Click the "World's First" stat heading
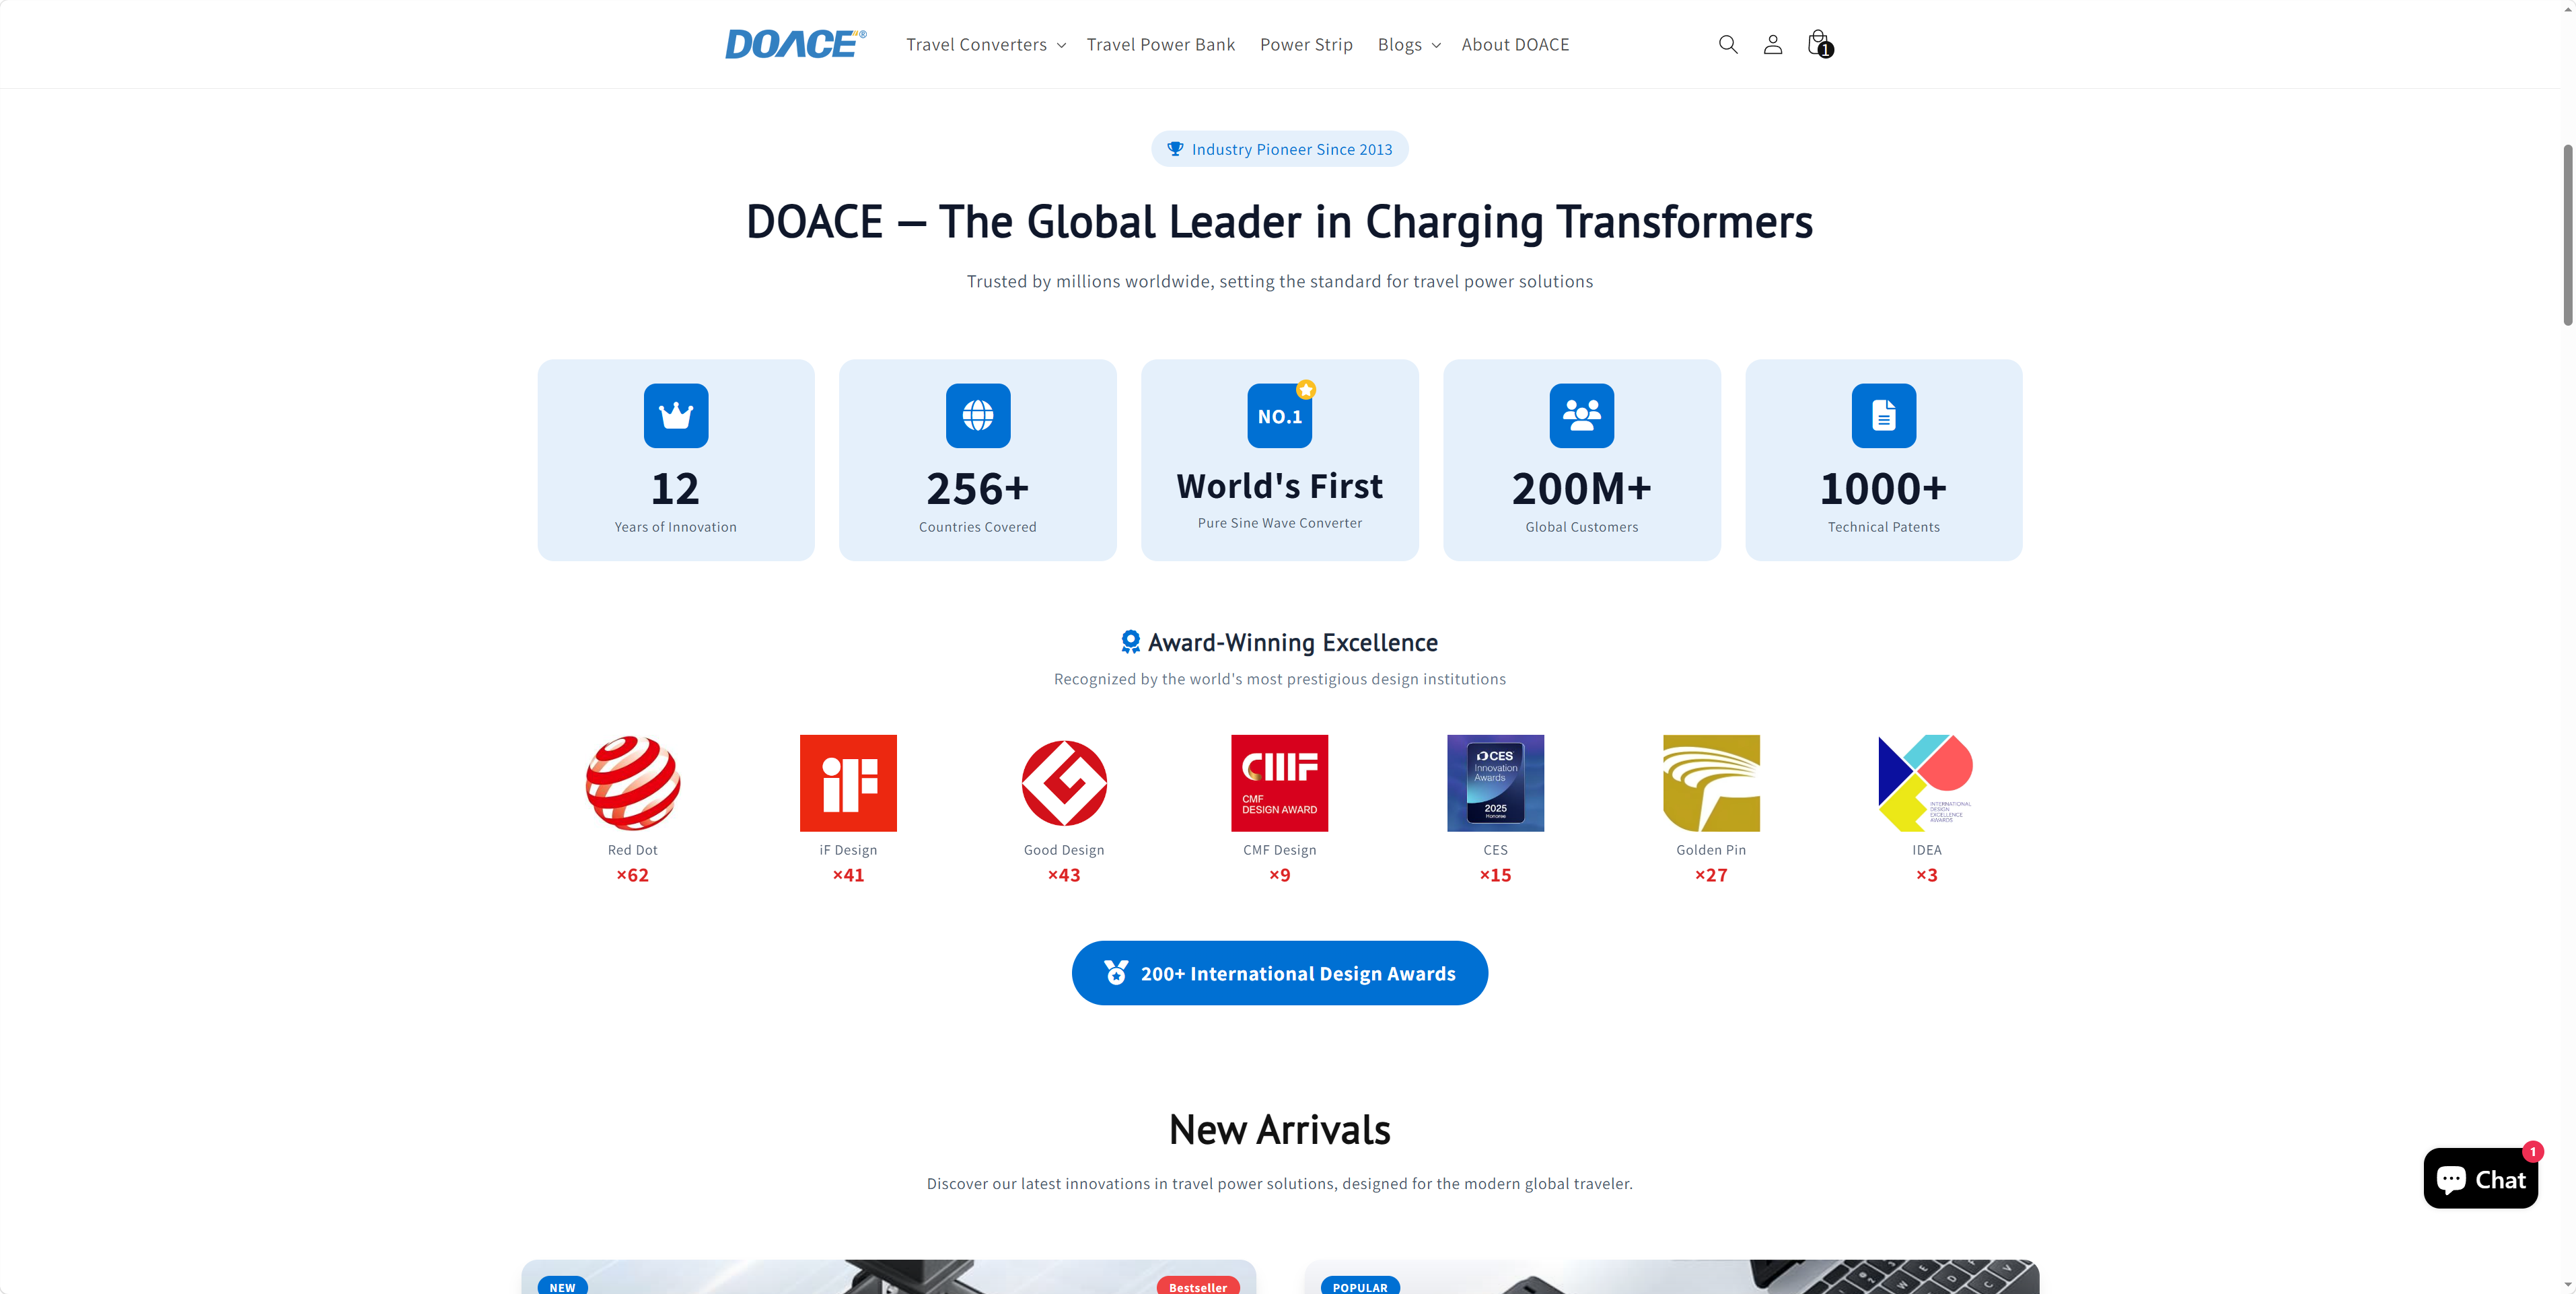This screenshot has height=1294, width=2576. click(x=1279, y=485)
